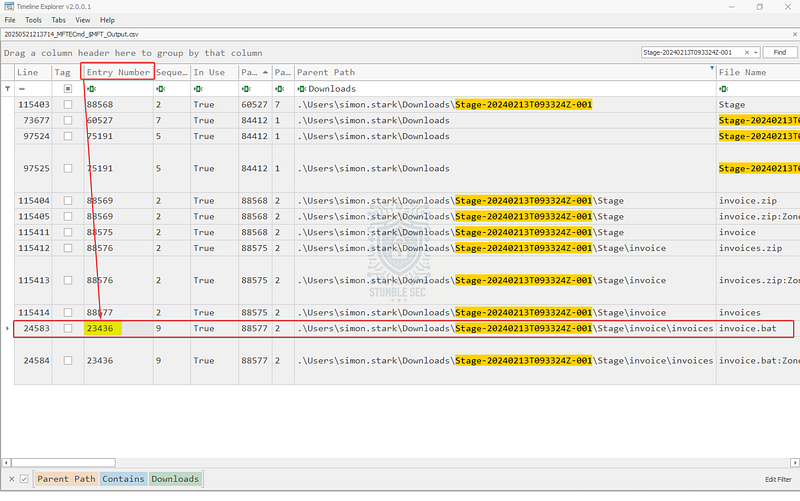Tag the row with line 115404
This screenshot has width=800, height=501.
coord(68,201)
